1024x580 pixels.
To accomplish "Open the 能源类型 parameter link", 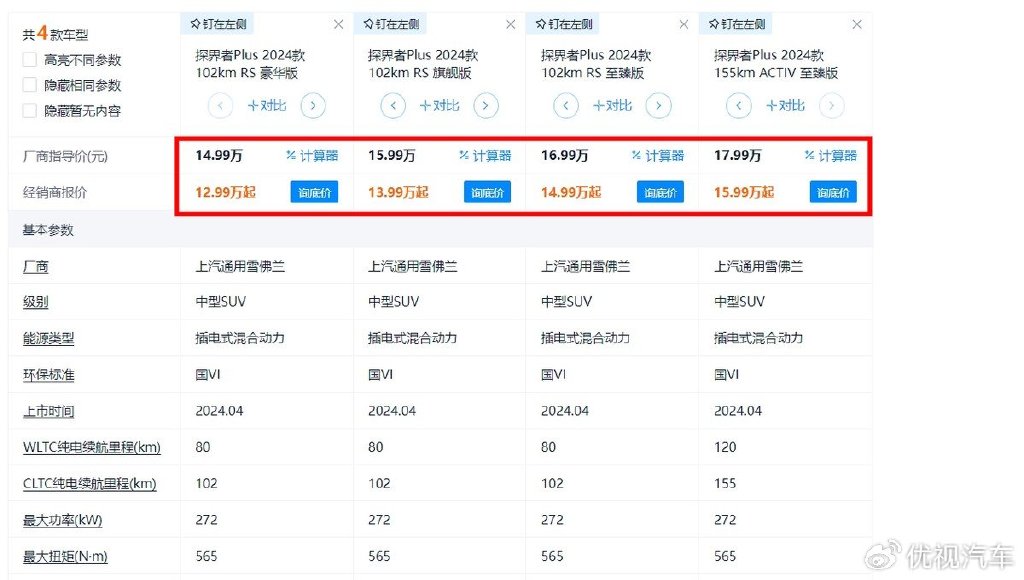I will [x=48, y=338].
